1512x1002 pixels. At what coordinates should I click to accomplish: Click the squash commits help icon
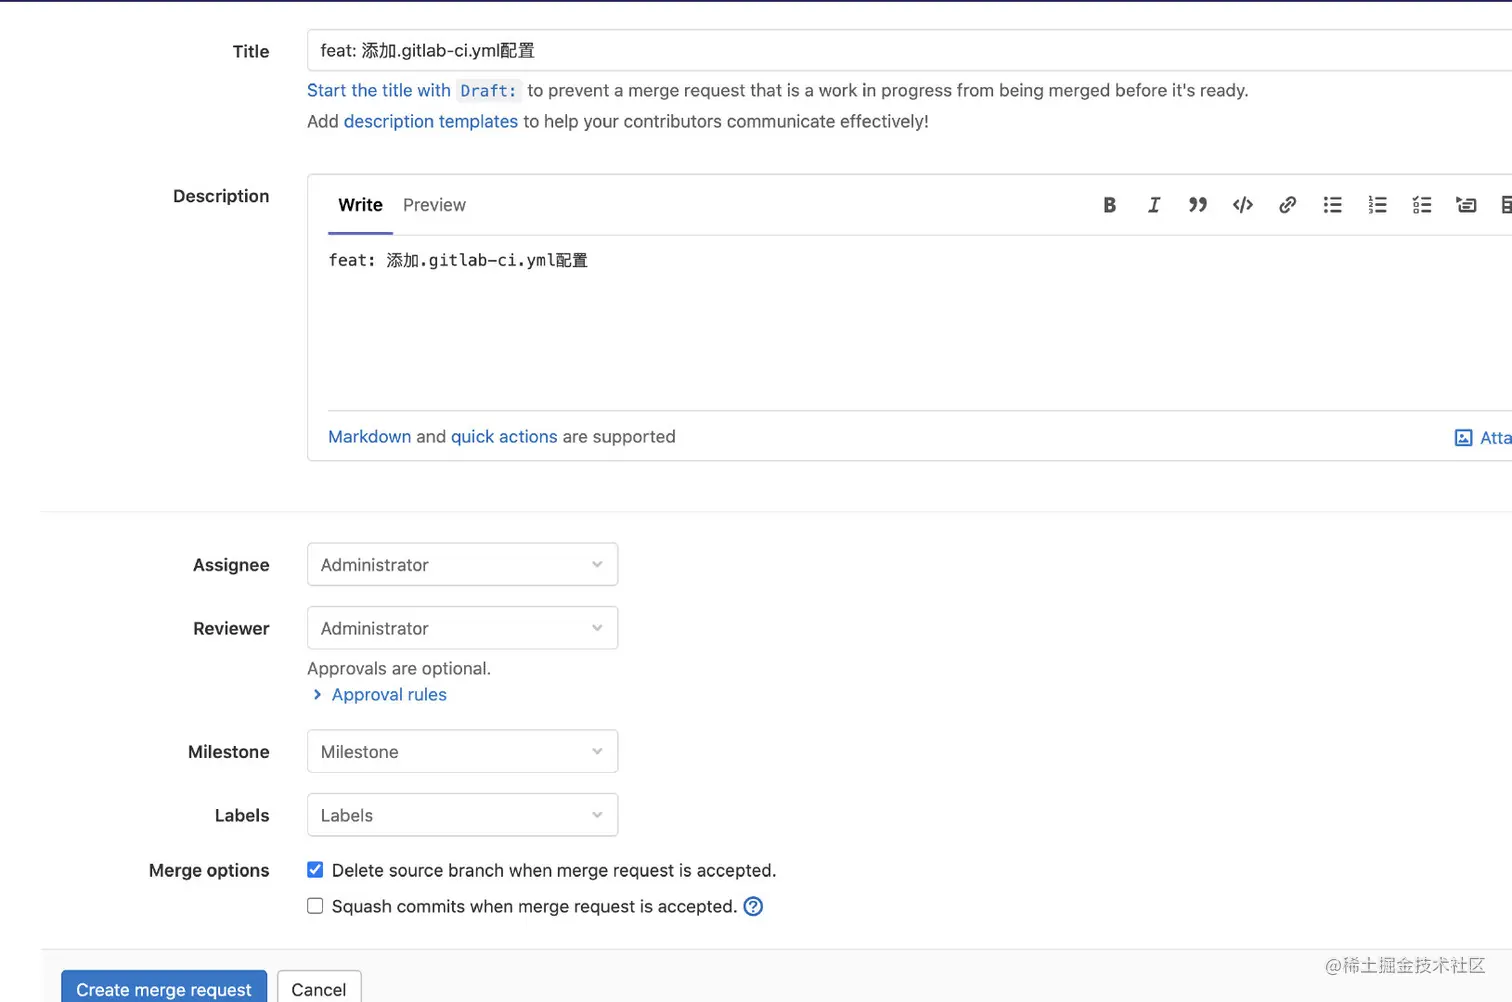[x=753, y=906]
